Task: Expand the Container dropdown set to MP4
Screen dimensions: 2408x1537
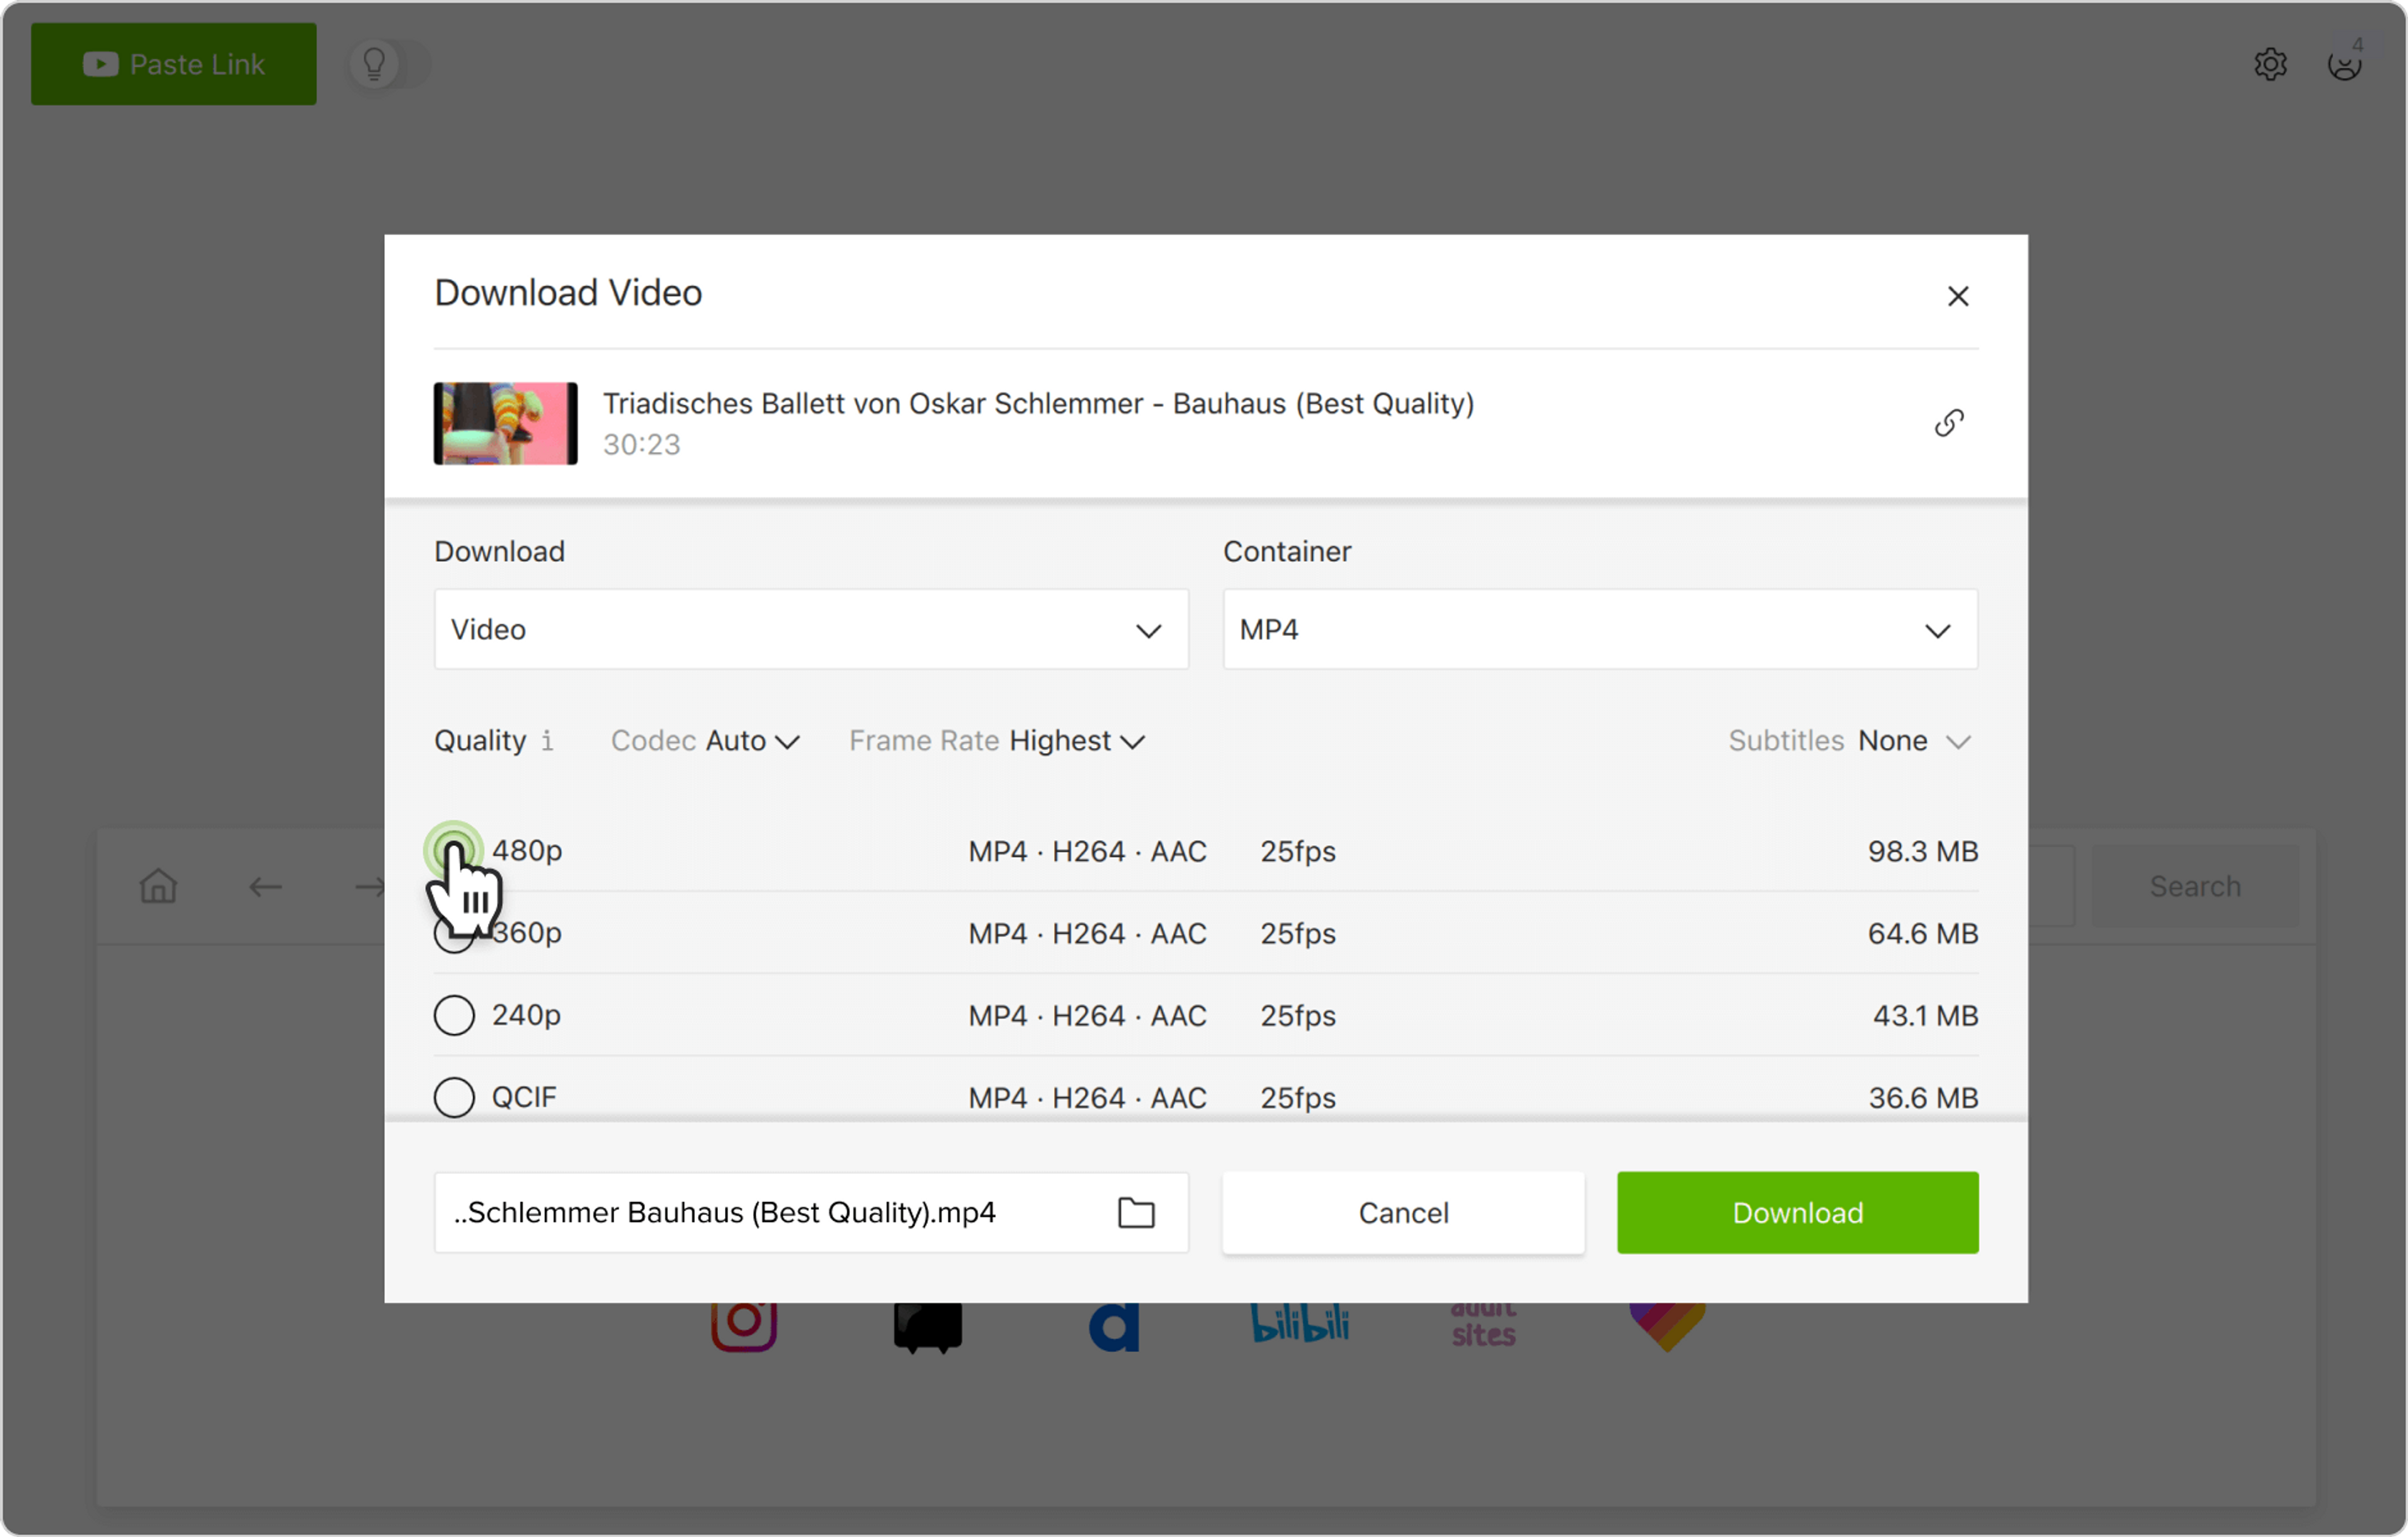Action: pyautogui.click(x=1599, y=630)
